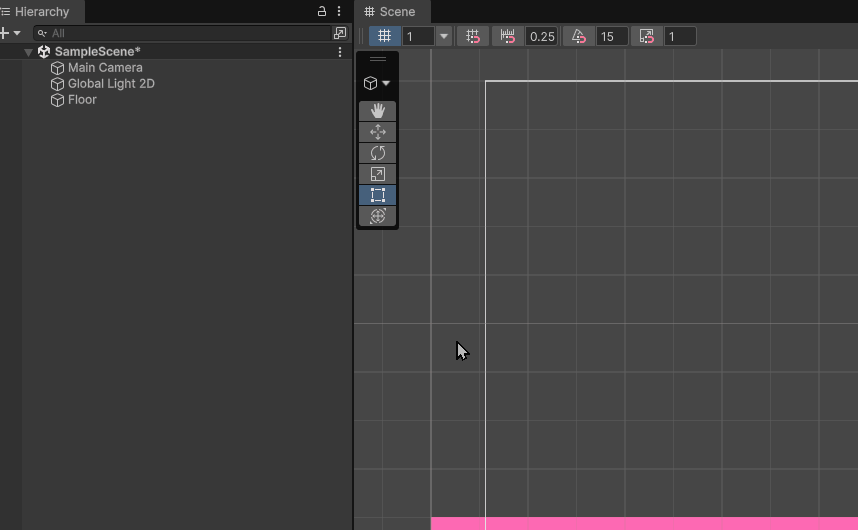The height and width of the screenshot is (530, 858).
Task: Open the grid settings dropdown arrow
Action: [444, 37]
